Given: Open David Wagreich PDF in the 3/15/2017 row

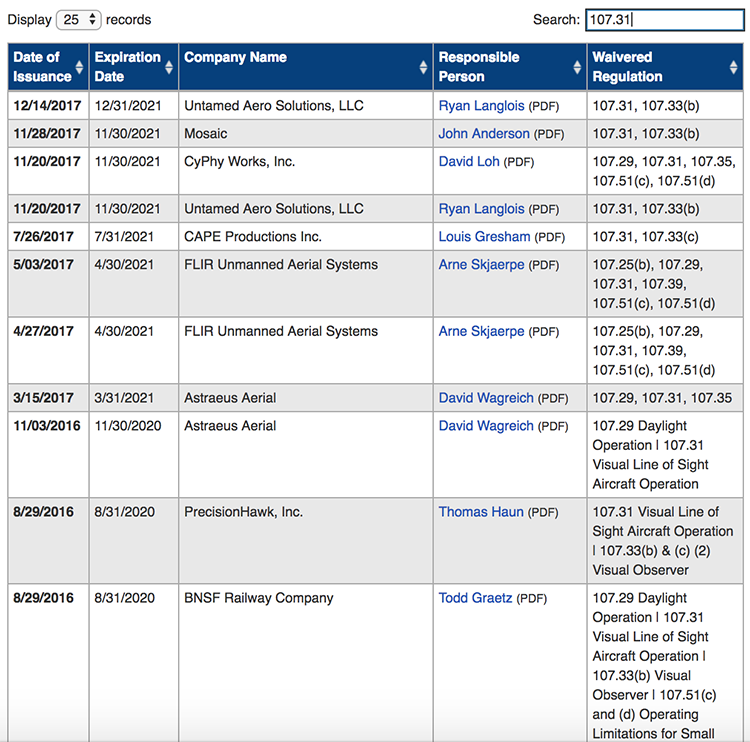Looking at the screenshot, I should point(486,398).
